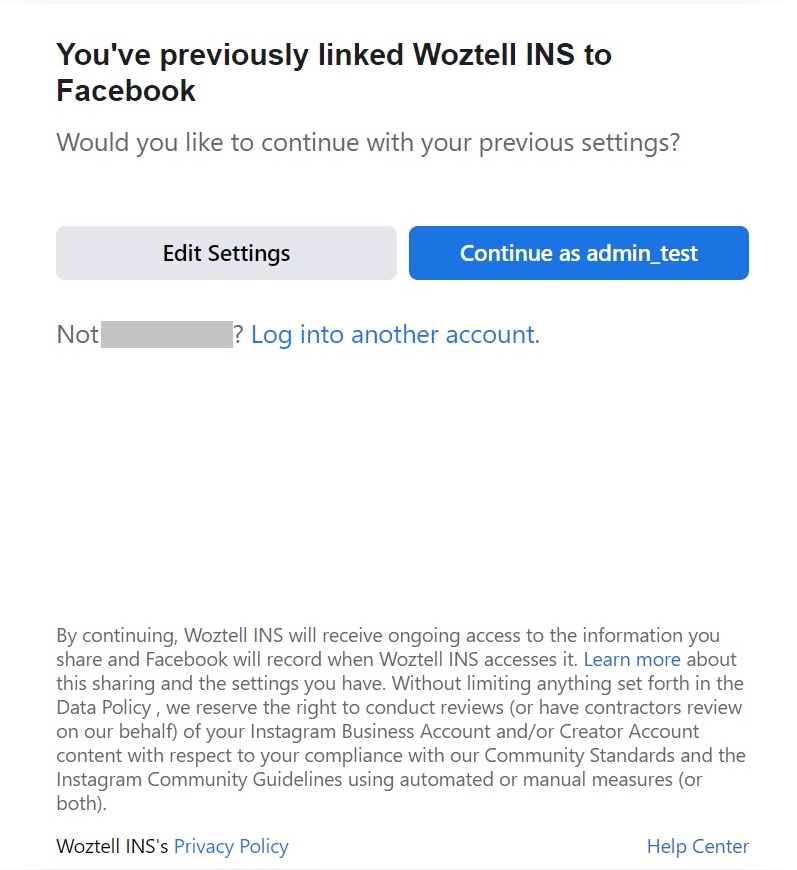Screen dimensions: 797x870
Task: Open Woztell INS's Privacy Policy link
Action: click(x=231, y=847)
